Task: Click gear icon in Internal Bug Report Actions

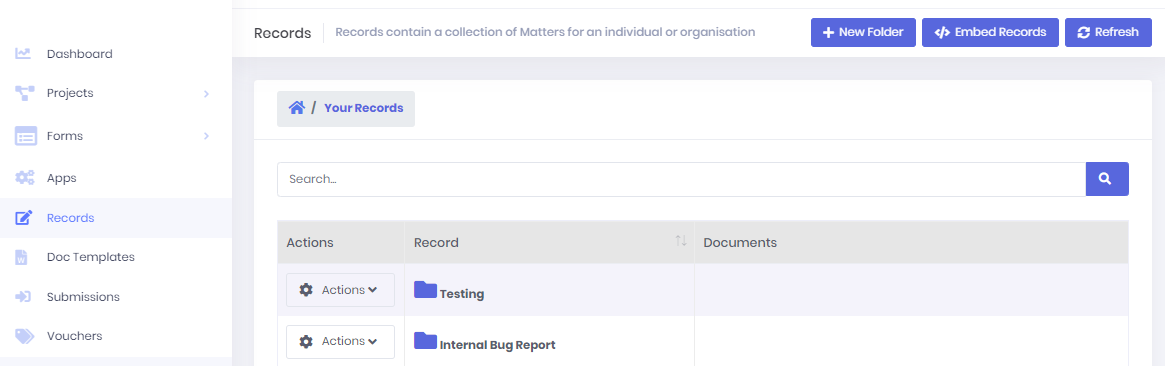Action: click(x=306, y=342)
